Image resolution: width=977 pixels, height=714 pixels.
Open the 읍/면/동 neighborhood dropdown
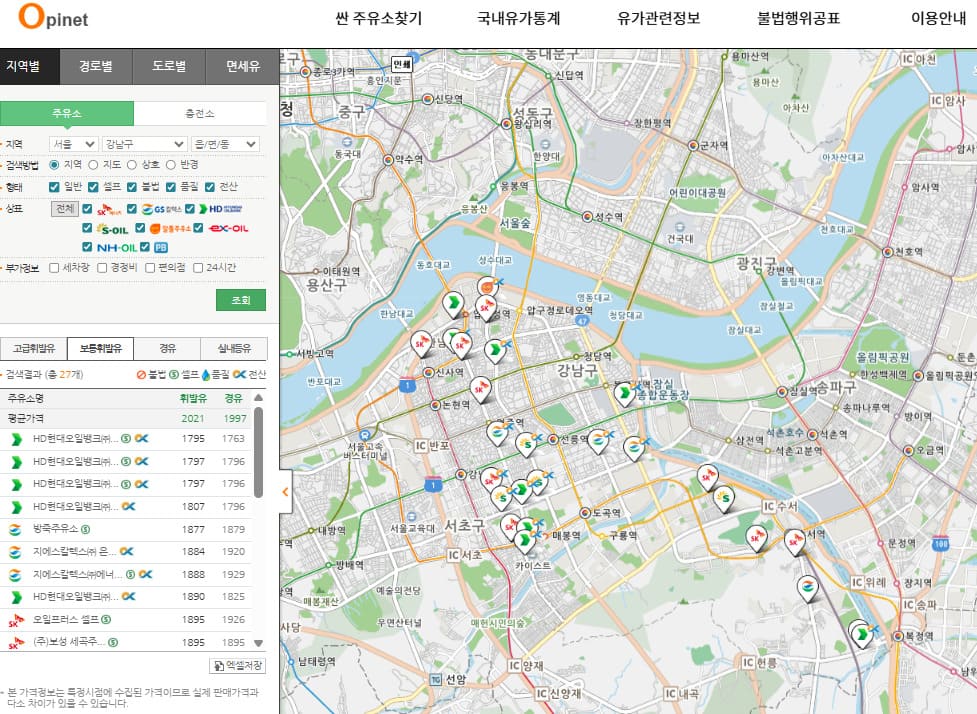click(225, 144)
